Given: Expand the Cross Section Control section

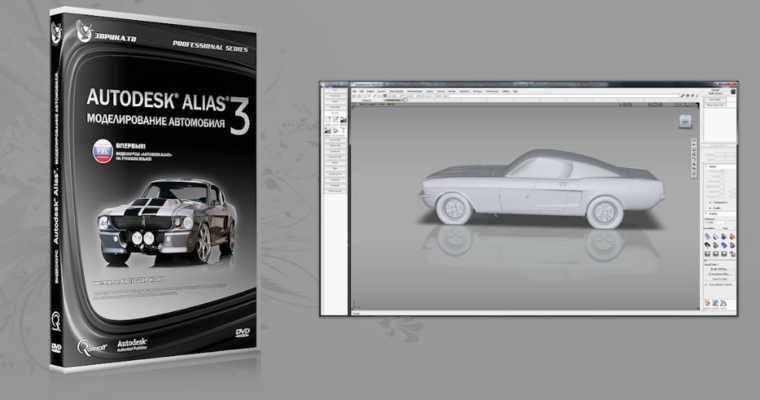Looking at the screenshot, I should click(706, 285).
